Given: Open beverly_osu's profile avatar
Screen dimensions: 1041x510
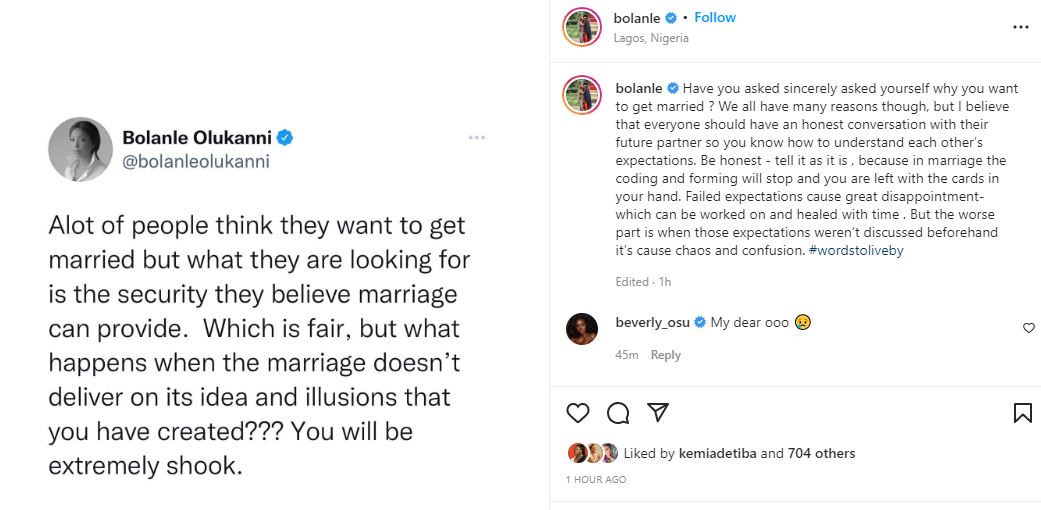Looking at the screenshot, I should (582, 331).
